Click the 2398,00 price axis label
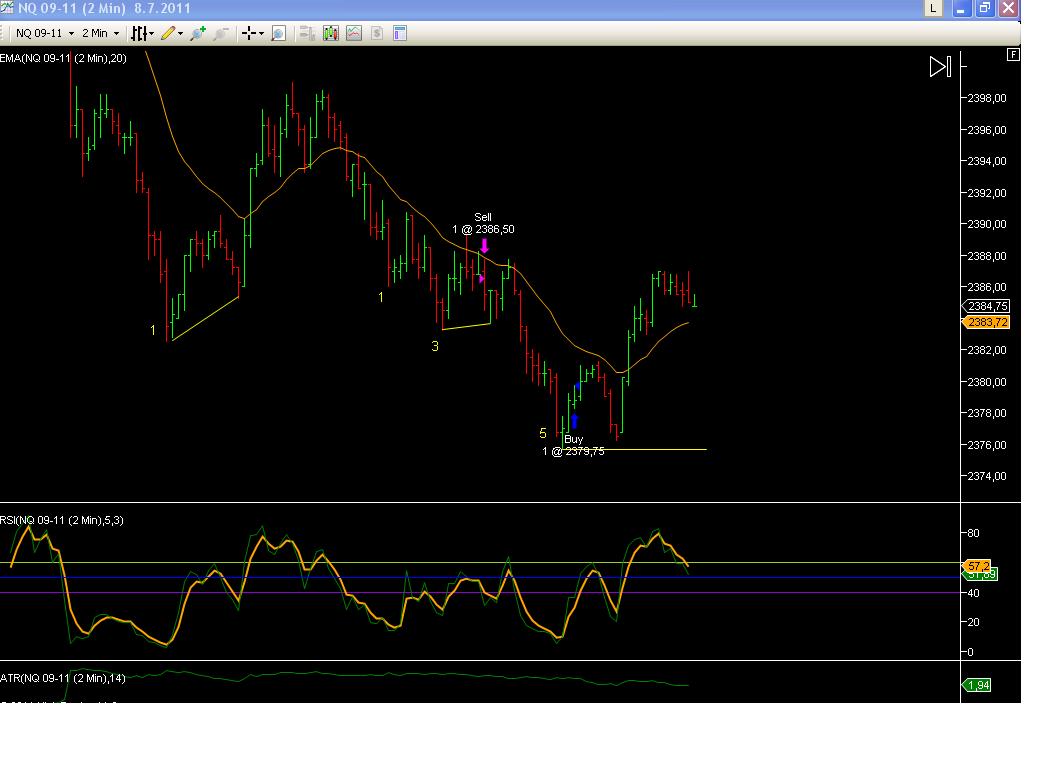The image size is (1048, 784). pyautogui.click(x=987, y=98)
